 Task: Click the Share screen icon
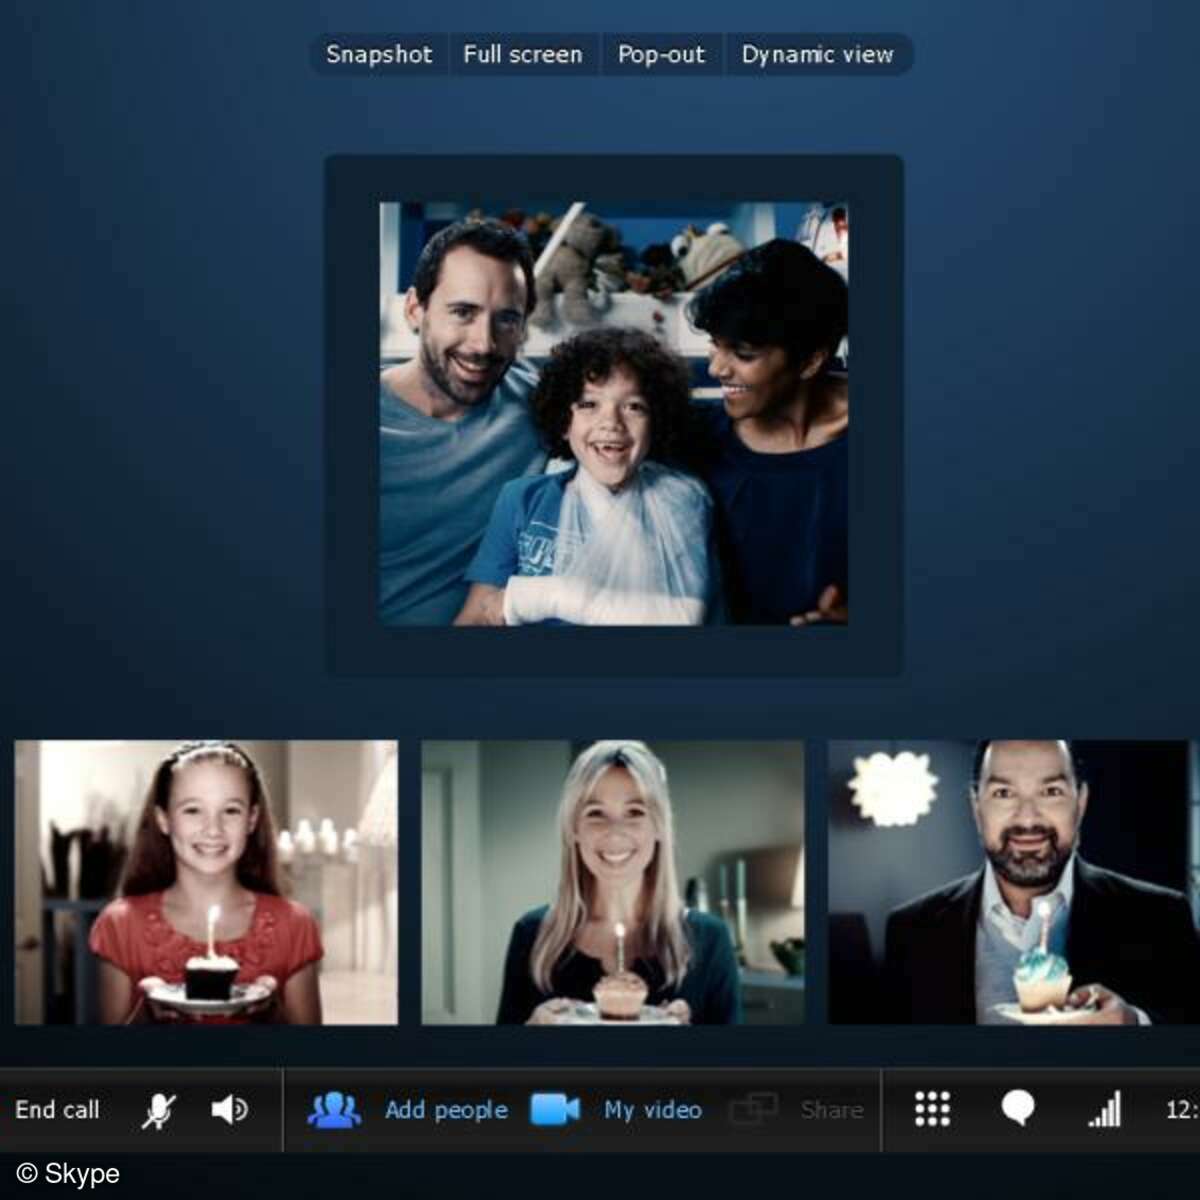(757, 1110)
